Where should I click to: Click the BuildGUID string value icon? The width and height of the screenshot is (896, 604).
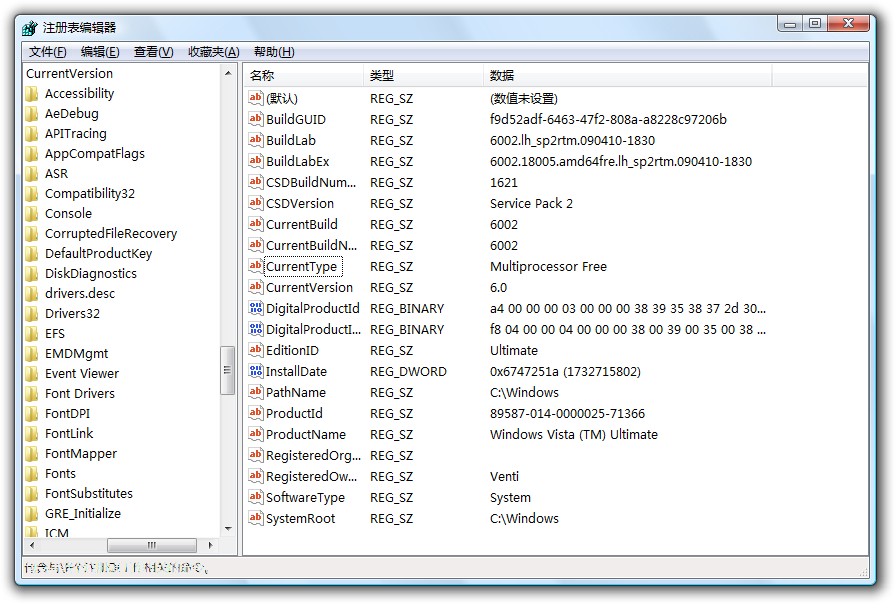pyautogui.click(x=255, y=119)
